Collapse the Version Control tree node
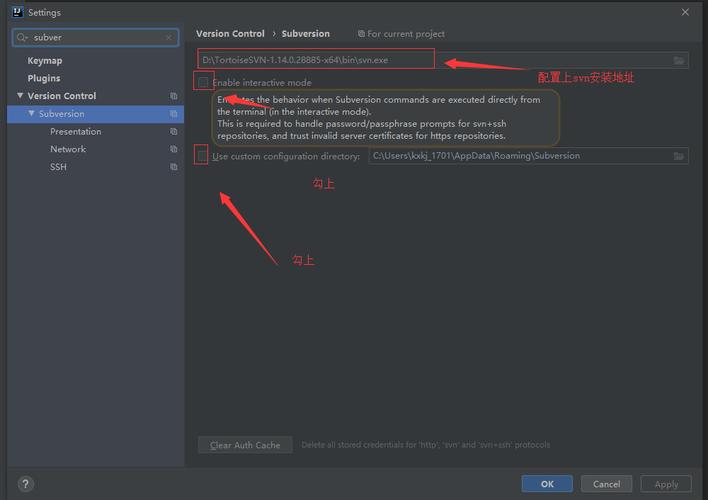This screenshot has height=500, width=708. click(20, 96)
